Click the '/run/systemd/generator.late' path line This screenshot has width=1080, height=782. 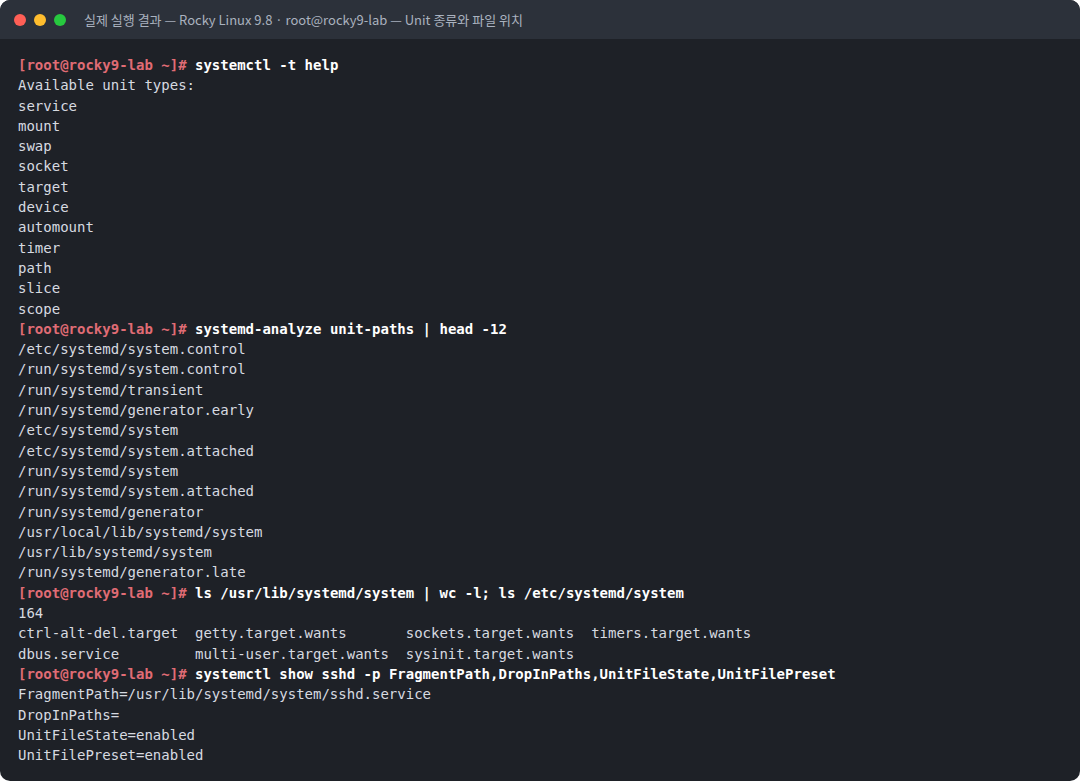pos(132,573)
